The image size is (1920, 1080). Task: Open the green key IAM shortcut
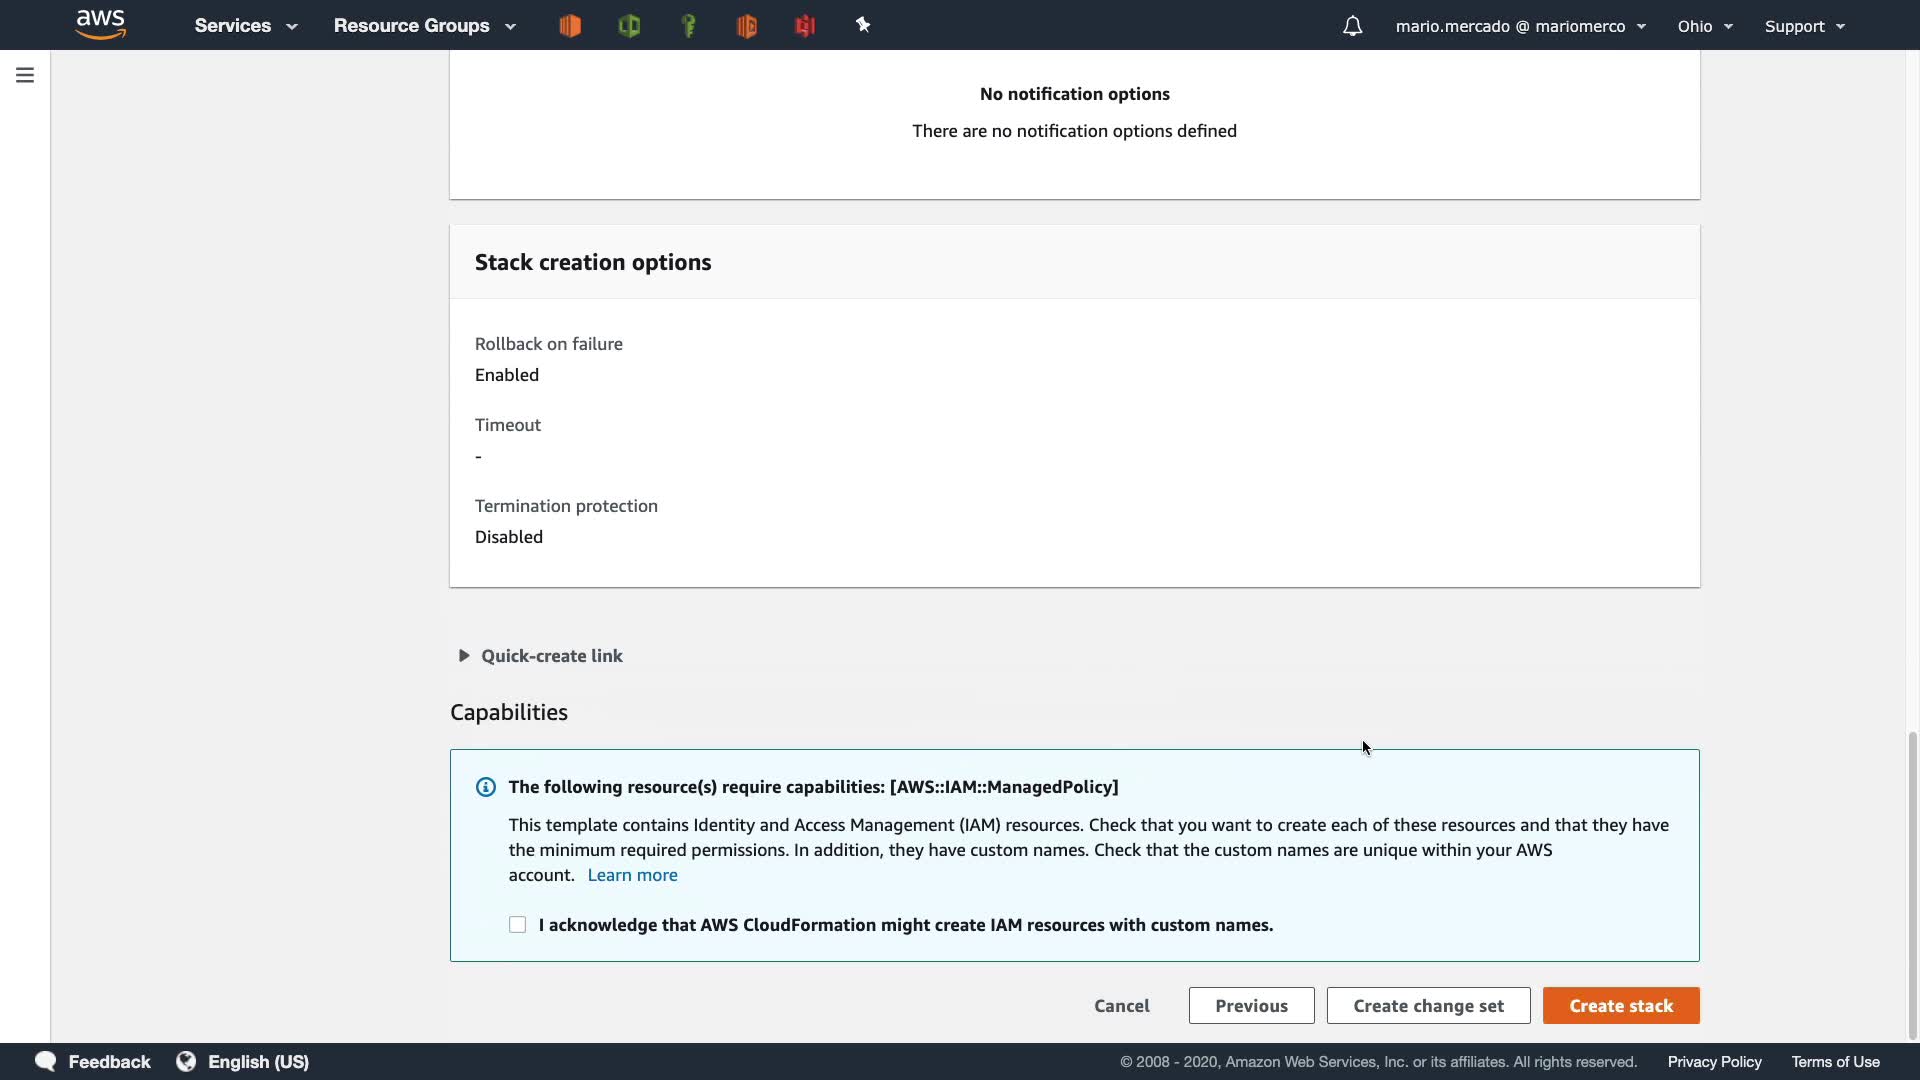pos(688,26)
